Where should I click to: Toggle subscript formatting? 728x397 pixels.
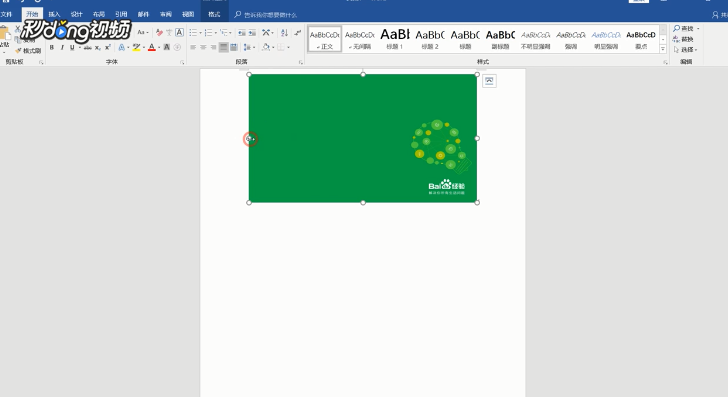point(98,47)
